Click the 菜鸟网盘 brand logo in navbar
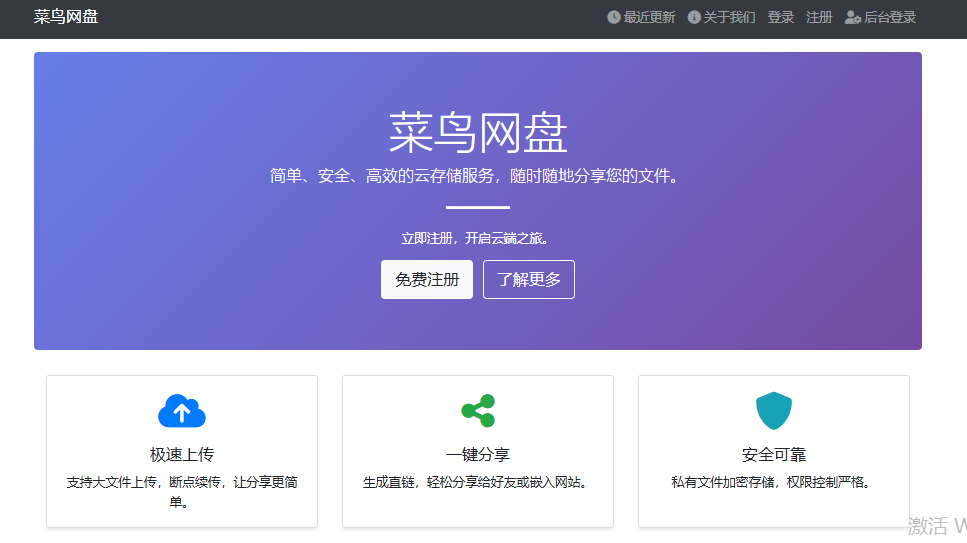Screen dimensions: 967x543 [66, 17]
